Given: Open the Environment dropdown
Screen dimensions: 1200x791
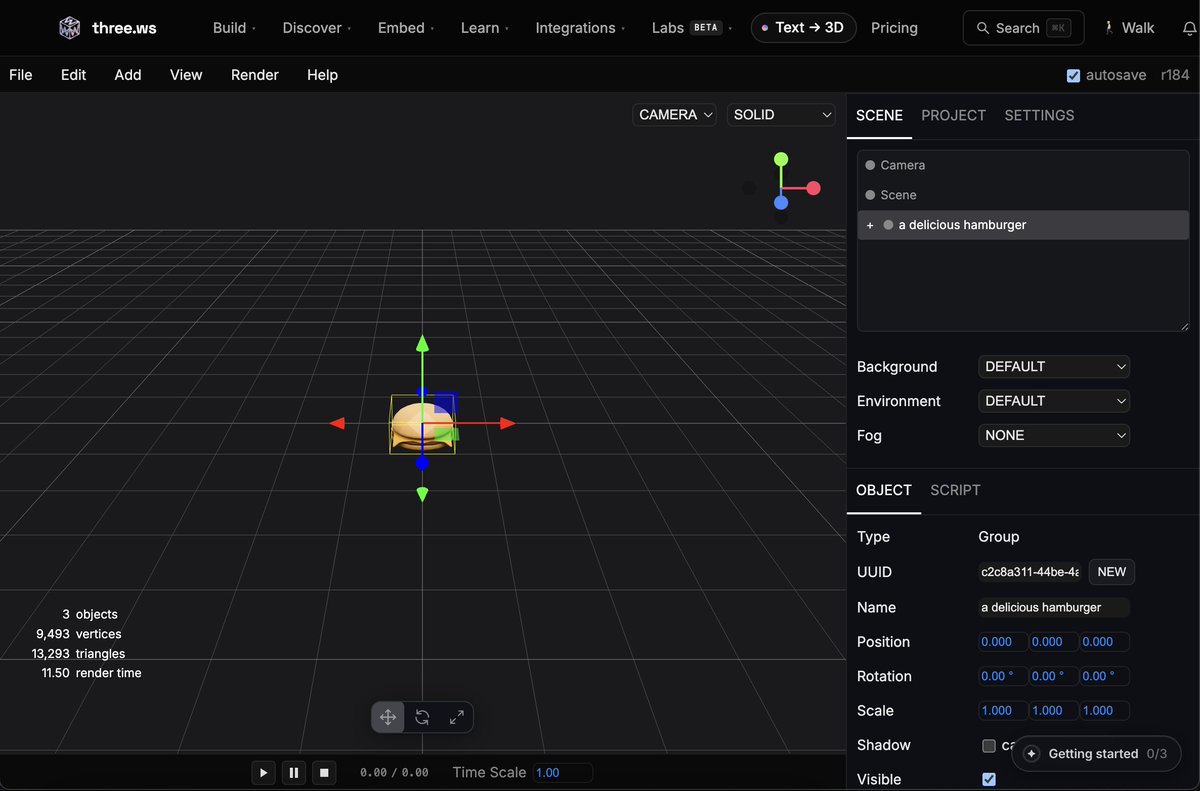Looking at the screenshot, I should pyautogui.click(x=1054, y=401).
